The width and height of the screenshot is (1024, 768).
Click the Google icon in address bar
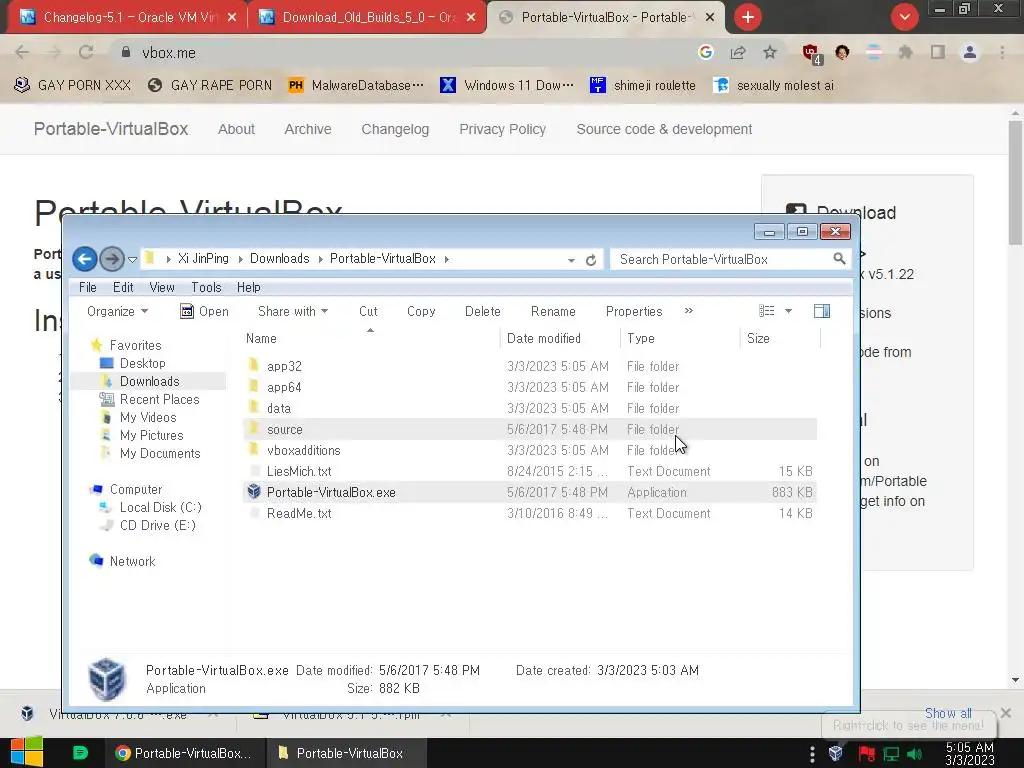coord(705,53)
